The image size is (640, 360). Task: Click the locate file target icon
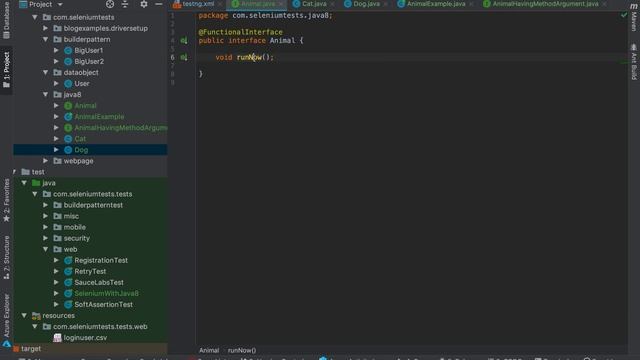[110, 4]
